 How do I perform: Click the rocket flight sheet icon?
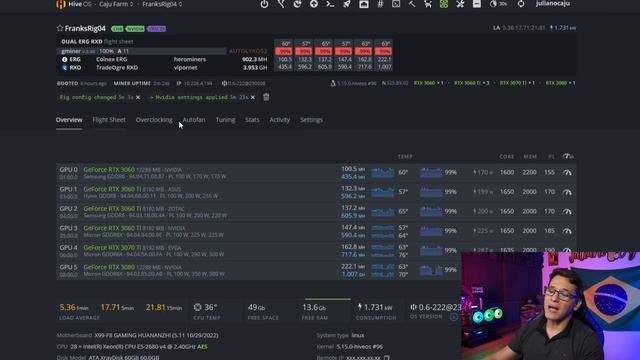[347, 4]
